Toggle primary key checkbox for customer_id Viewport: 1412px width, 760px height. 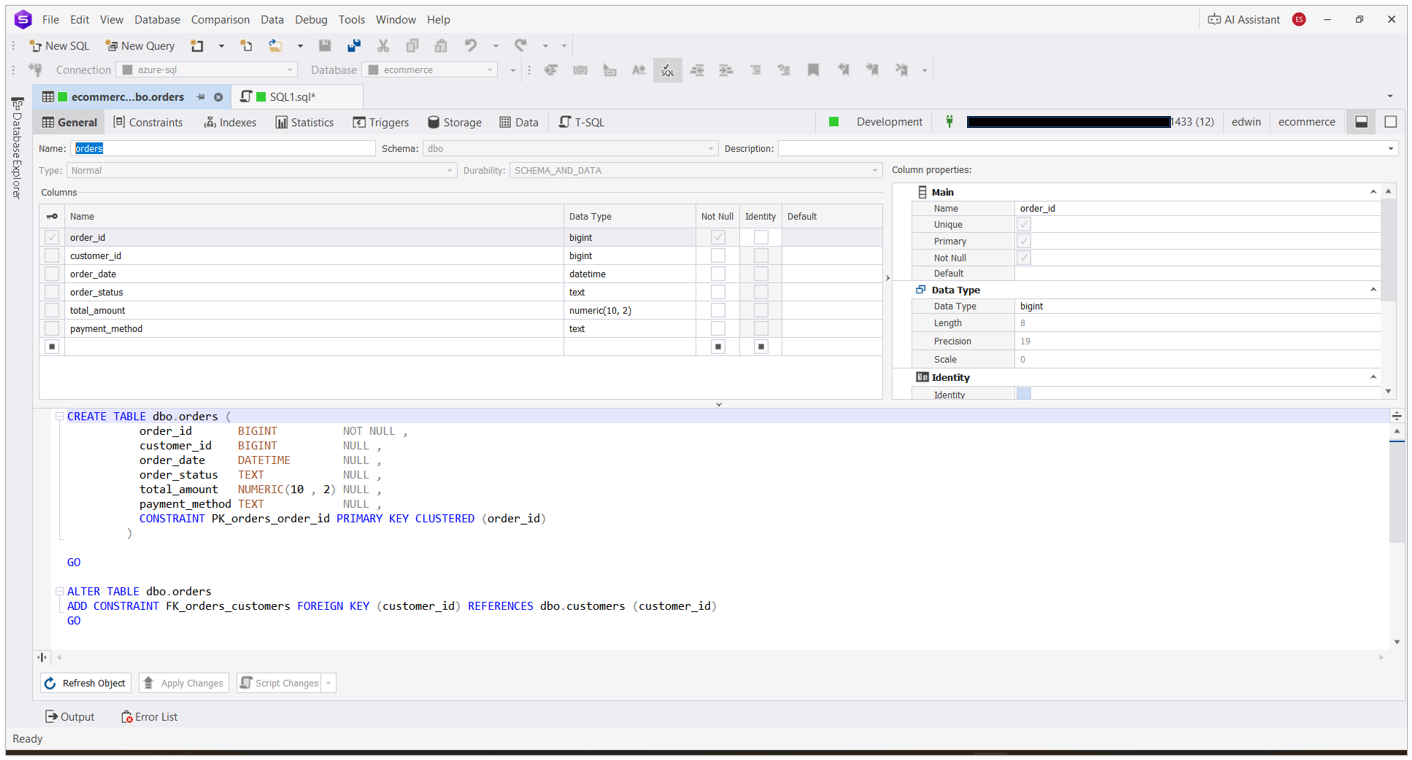point(52,256)
